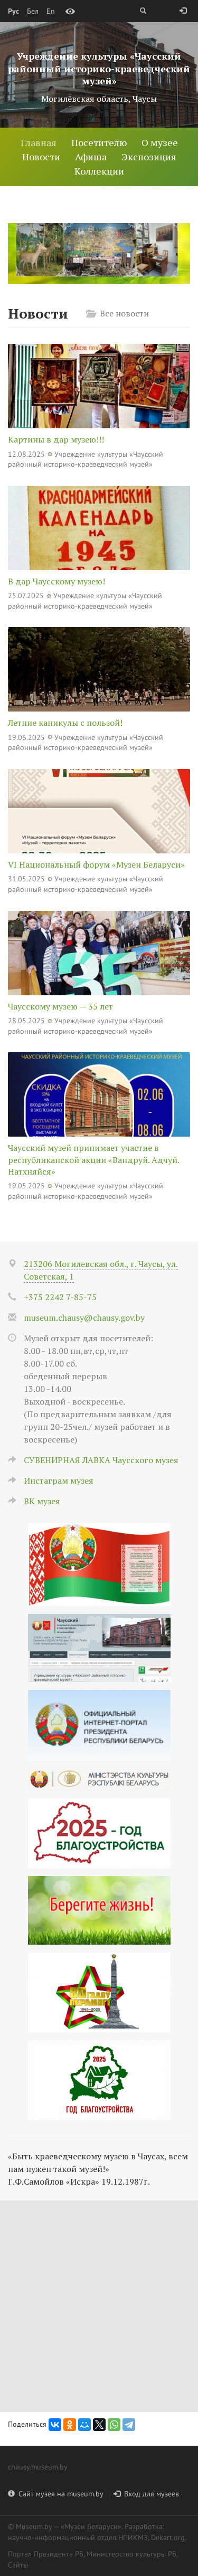Share via Telegram icon
This screenshot has height=2576, width=198.
129,2425
